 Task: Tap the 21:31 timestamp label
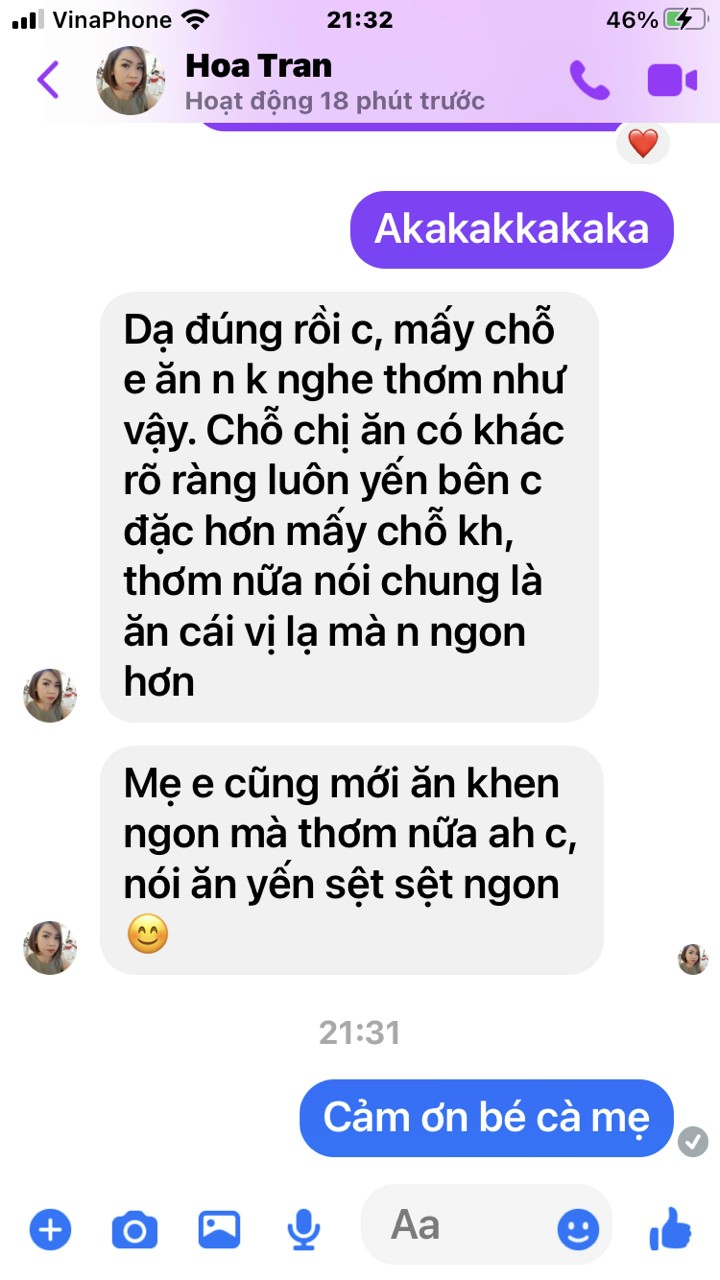pos(360,1033)
